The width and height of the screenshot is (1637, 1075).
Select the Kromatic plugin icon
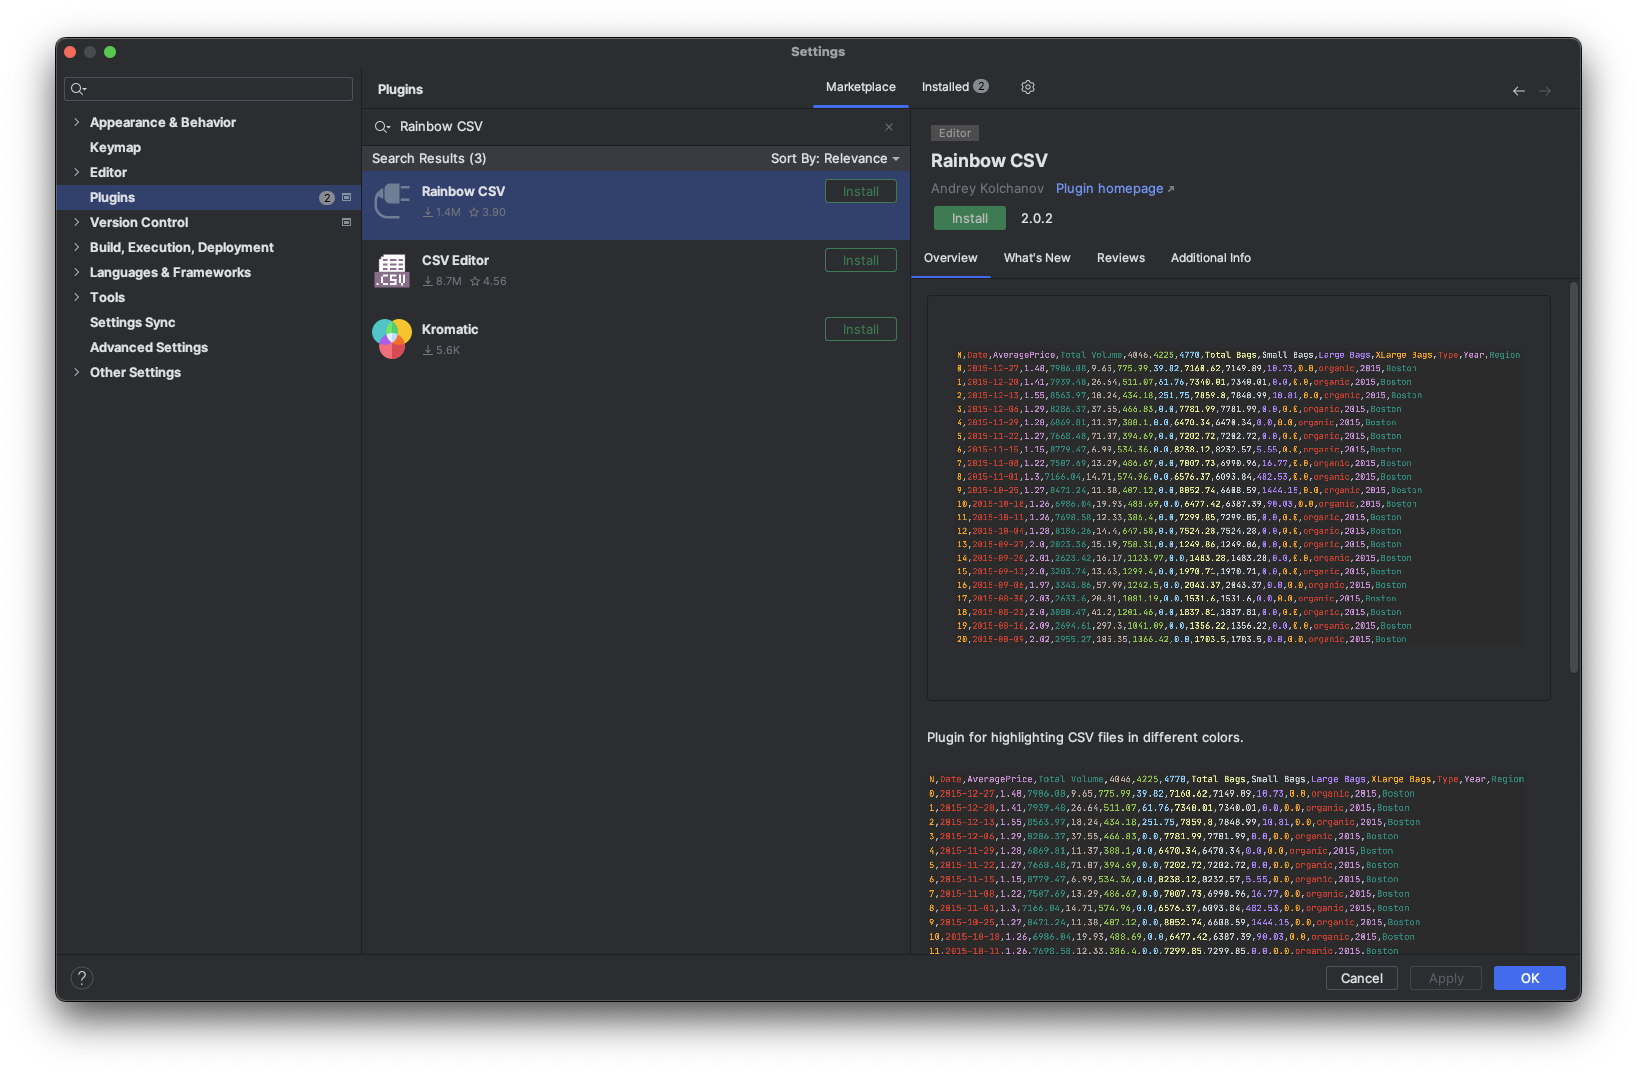point(392,339)
